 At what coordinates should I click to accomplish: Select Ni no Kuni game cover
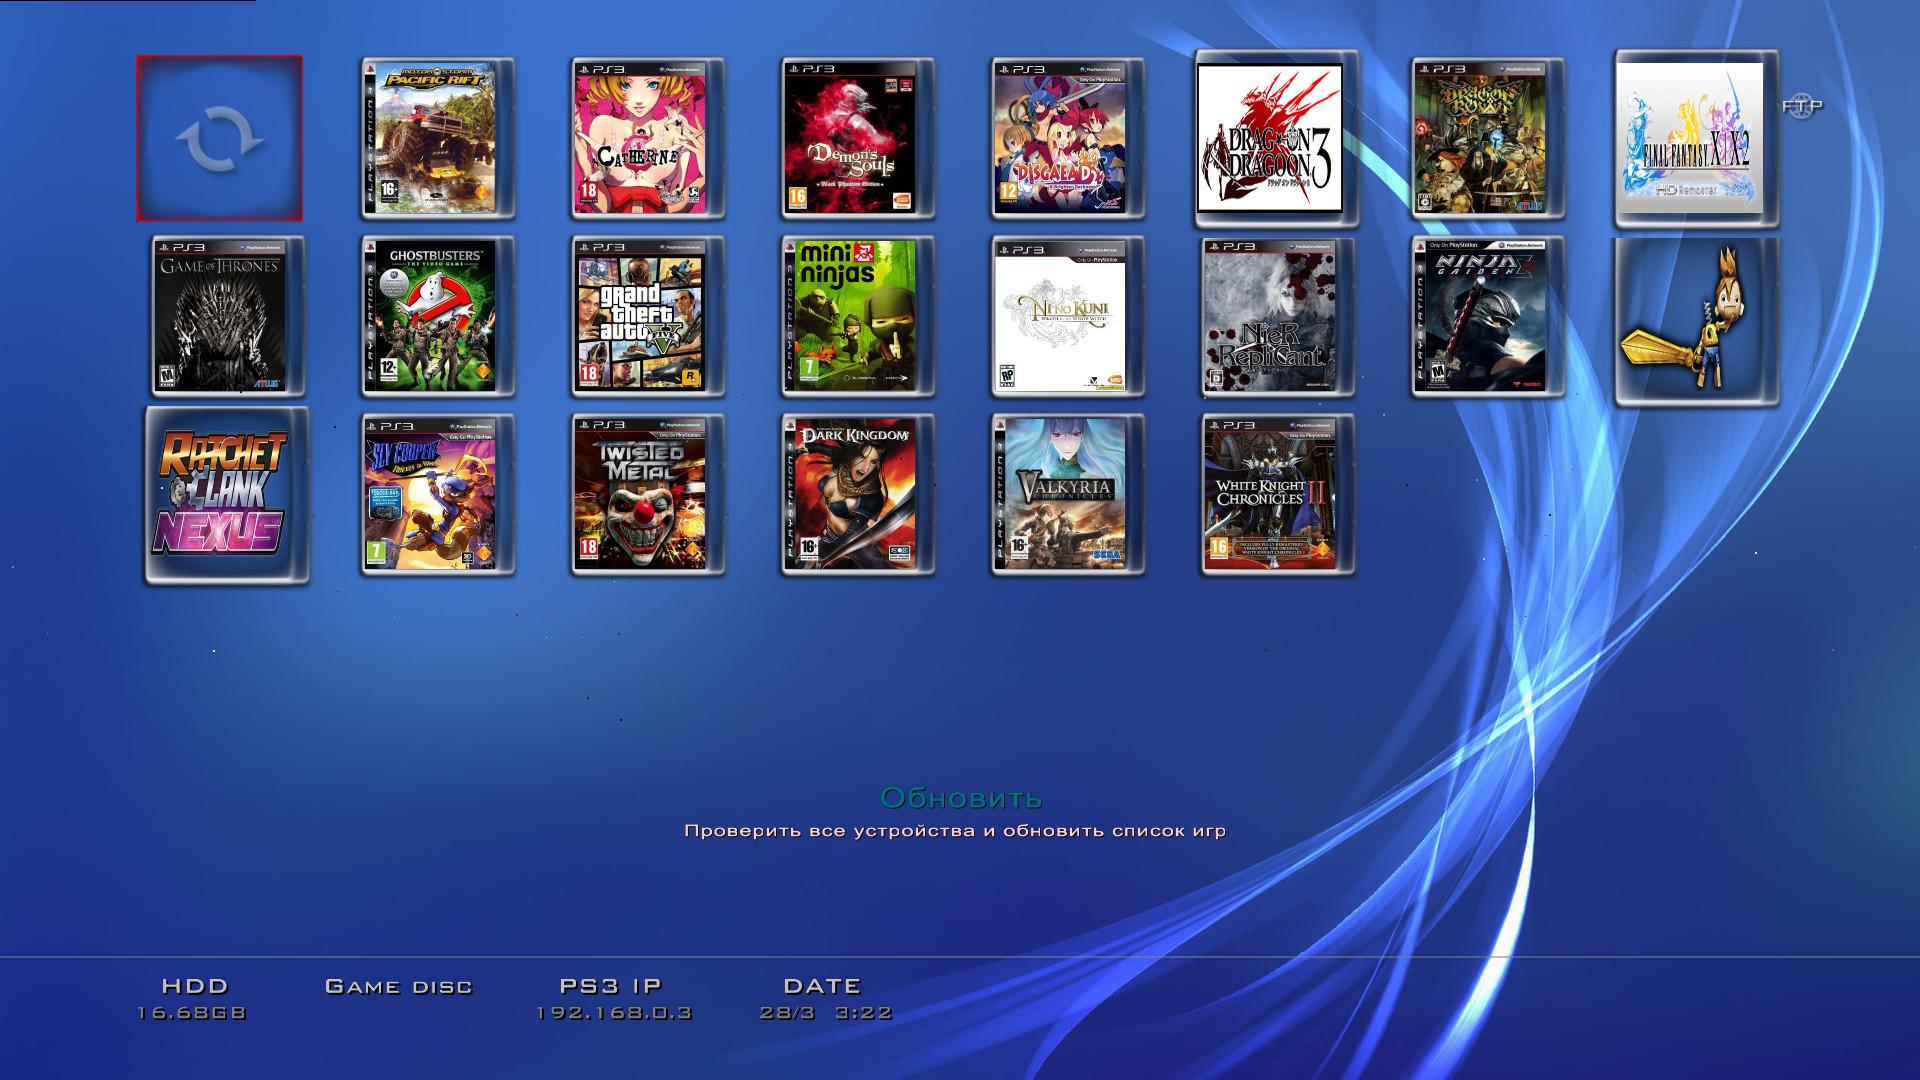[1068, 316]
